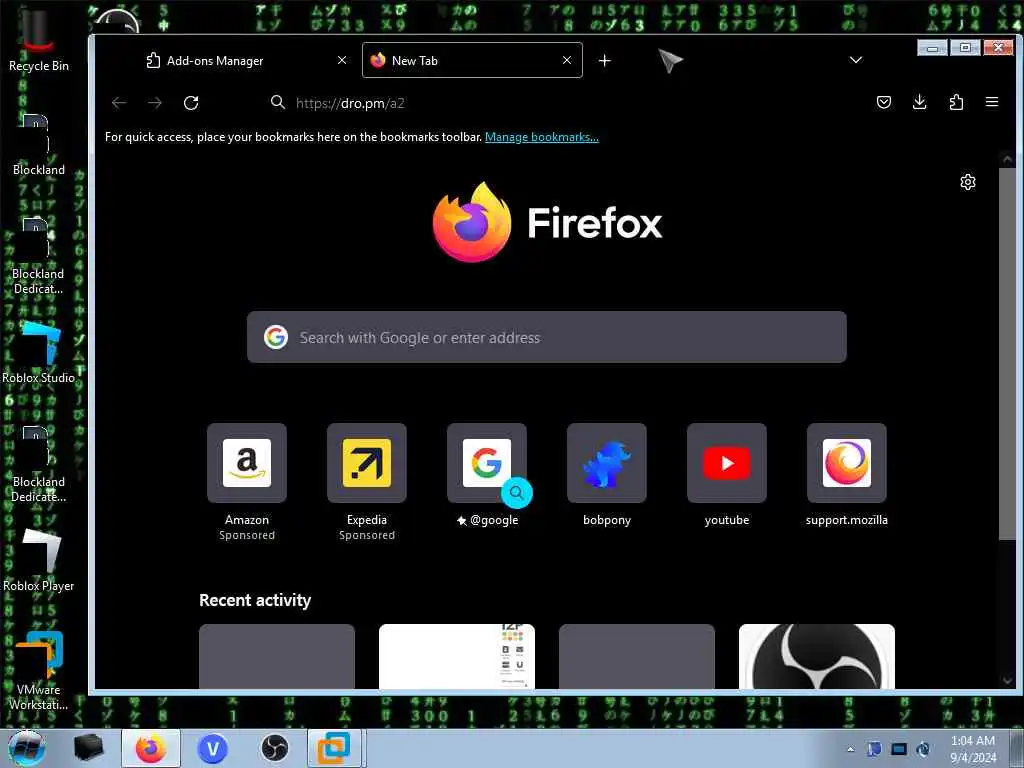Select the VMware Workstation desktop icon

(x=39, y=671)
